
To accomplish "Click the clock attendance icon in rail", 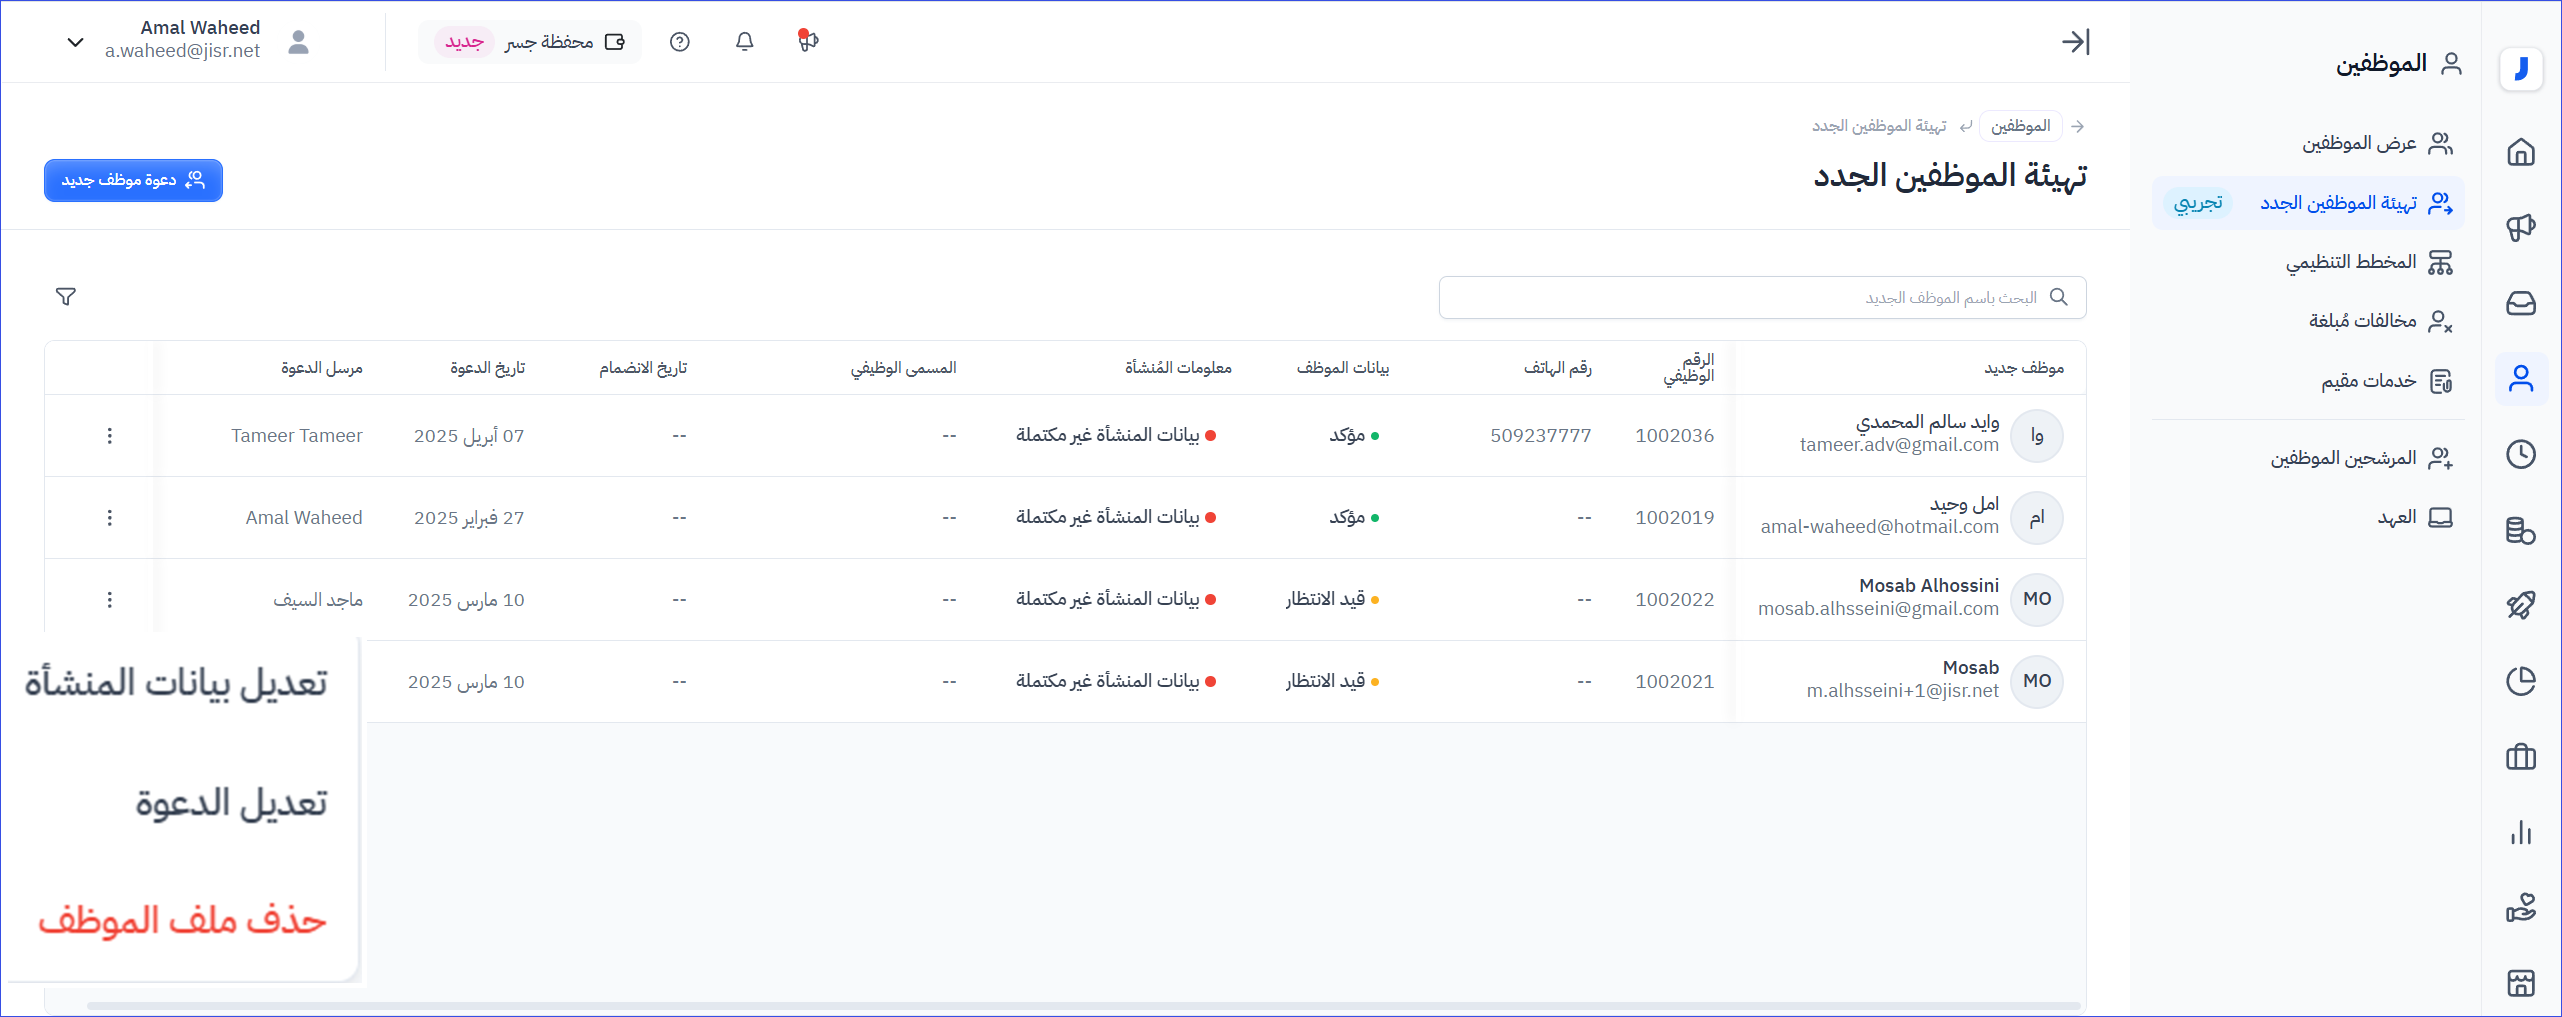I will tap(2520, 454).
